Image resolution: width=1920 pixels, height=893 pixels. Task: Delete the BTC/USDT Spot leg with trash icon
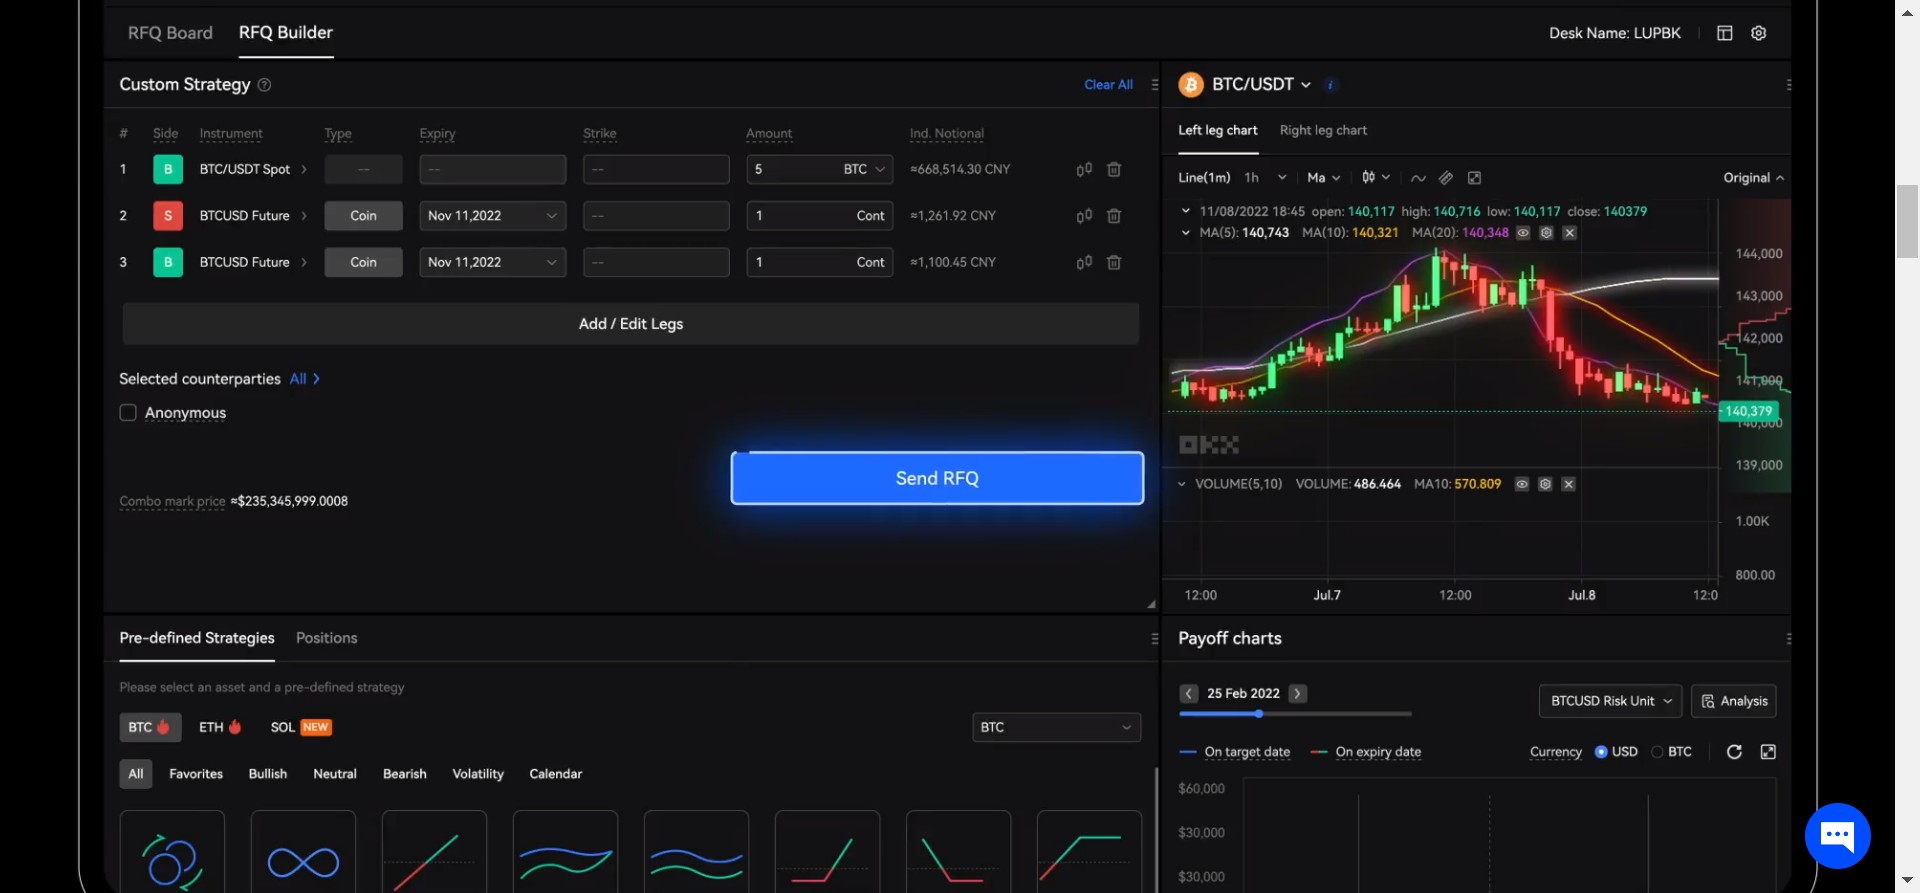(1113, 170)
